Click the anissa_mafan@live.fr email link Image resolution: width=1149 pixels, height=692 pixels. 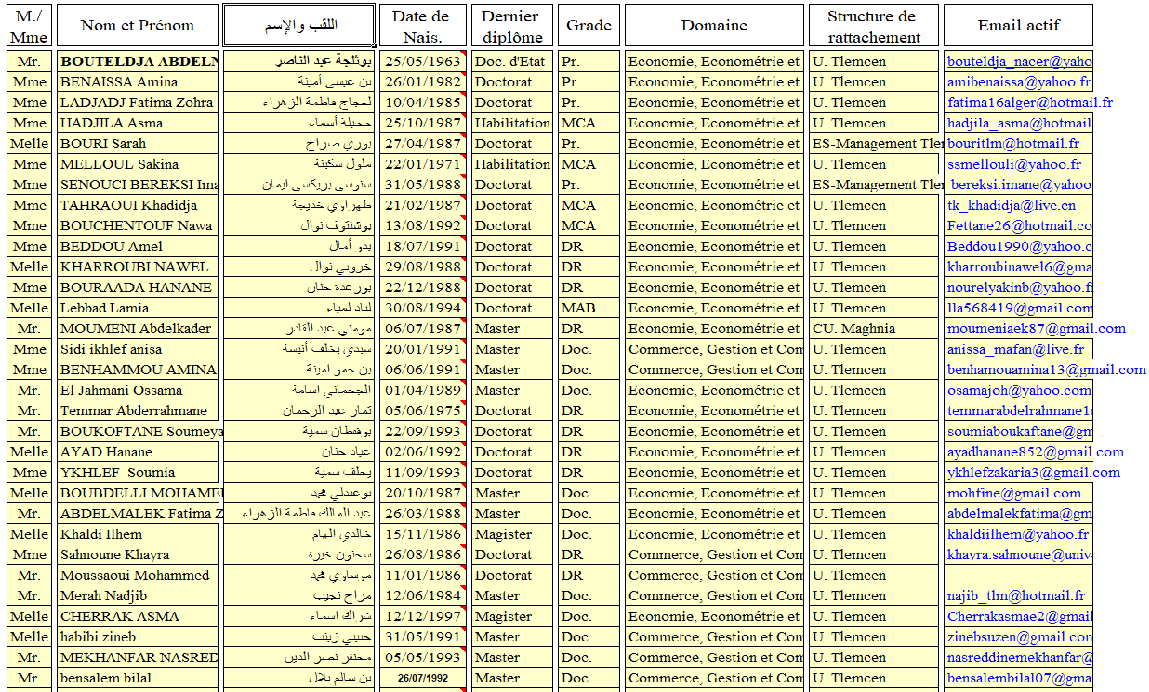[x=1015, y=350]
